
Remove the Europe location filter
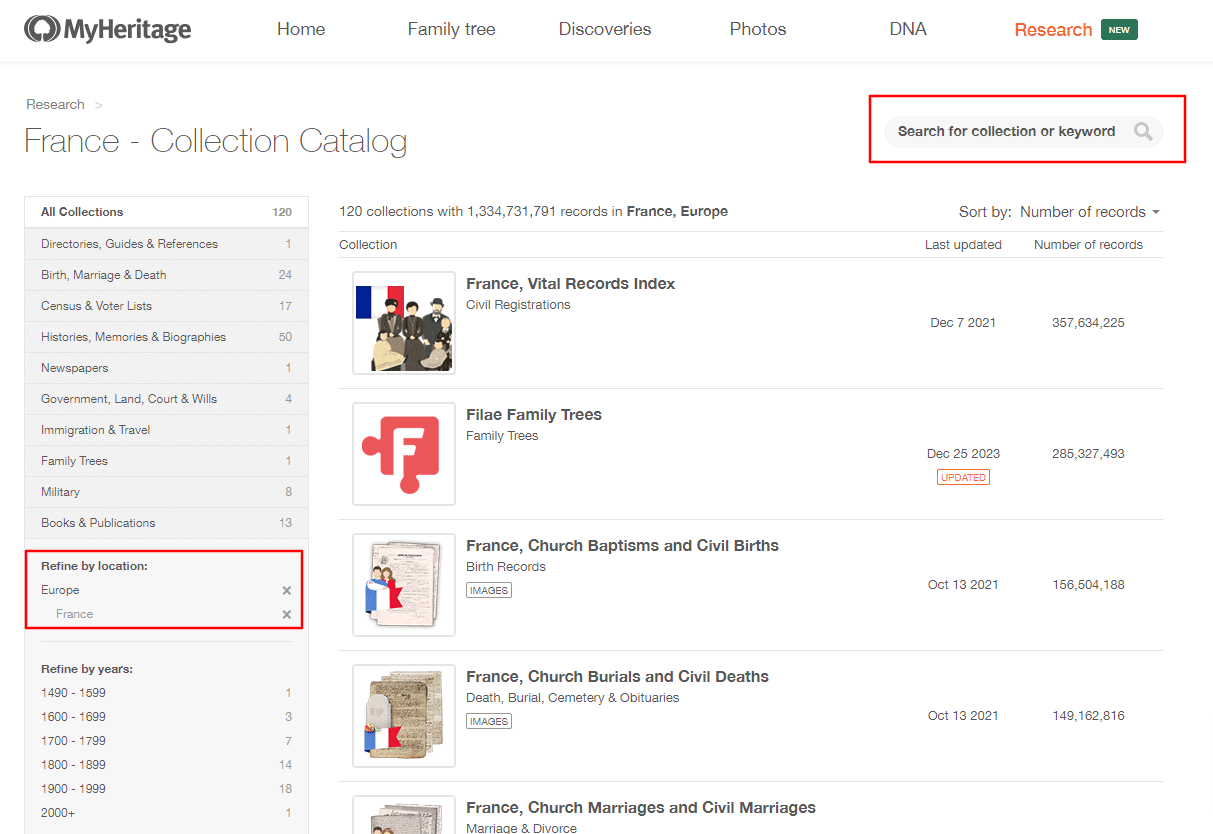287,590
